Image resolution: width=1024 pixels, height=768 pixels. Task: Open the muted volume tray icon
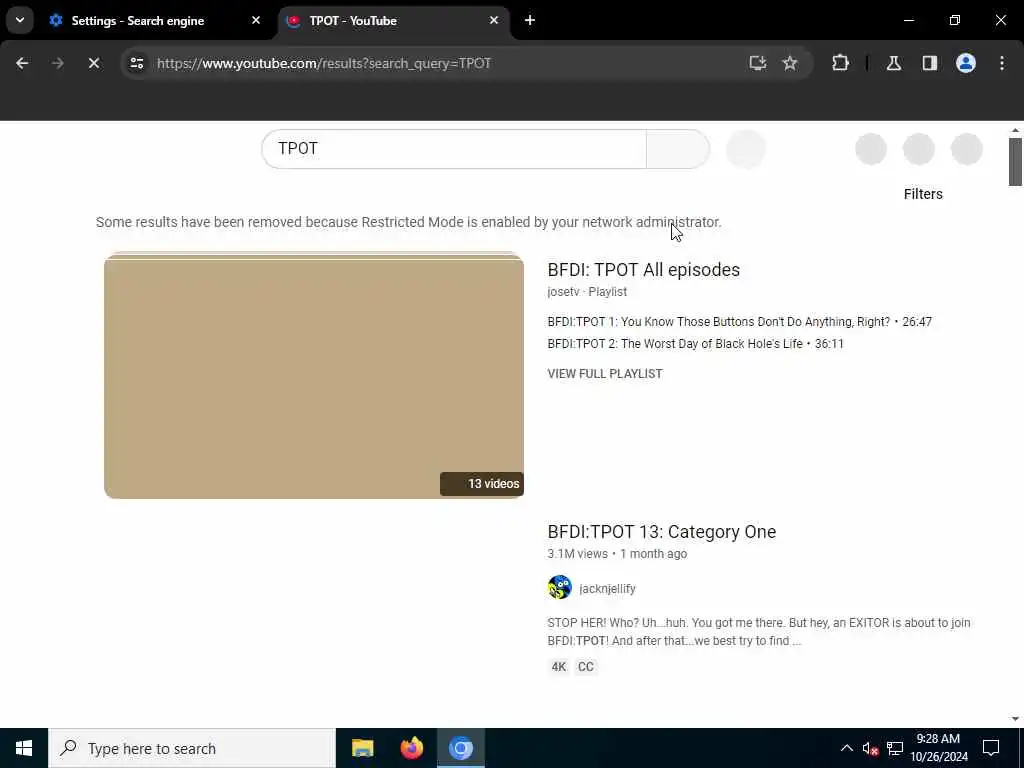coord(871,748)
